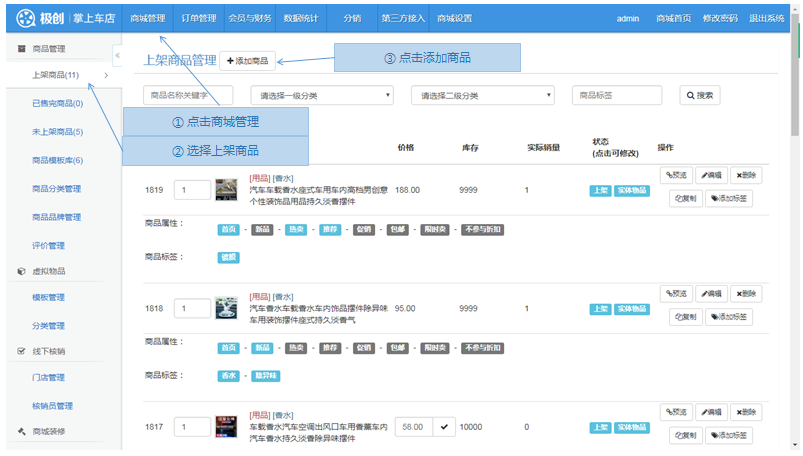The width and height of the screenshot is (803, 456).
Task: Copy product 1819
Action: pos(685,198)
